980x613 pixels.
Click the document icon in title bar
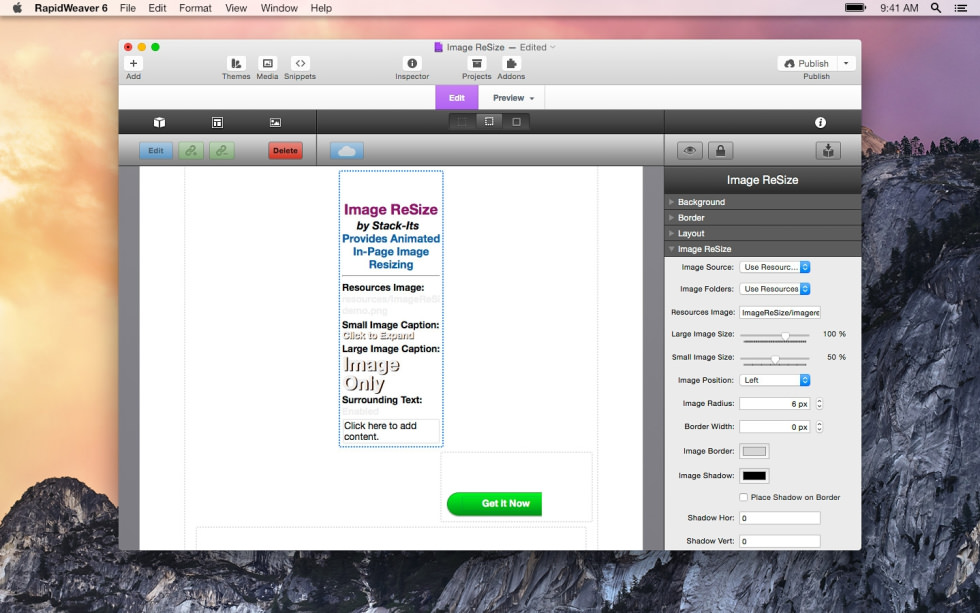439,47
